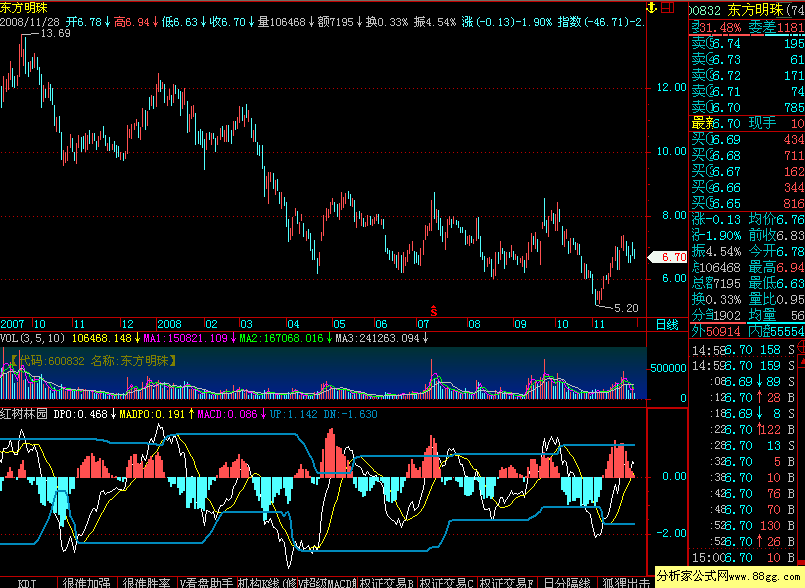Click the MACD:0.086 readout
The width and height of the screenshot is (805, 588).
coord(227,414)
